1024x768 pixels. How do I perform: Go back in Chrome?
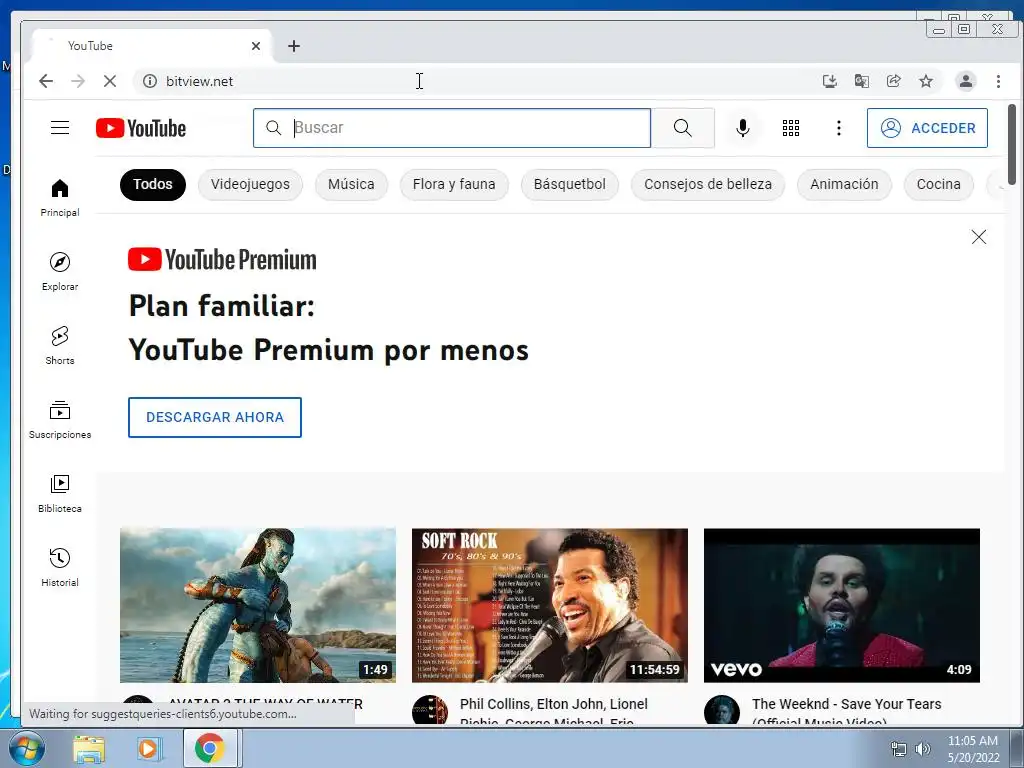pyautogui.click(x=46, y=81)
